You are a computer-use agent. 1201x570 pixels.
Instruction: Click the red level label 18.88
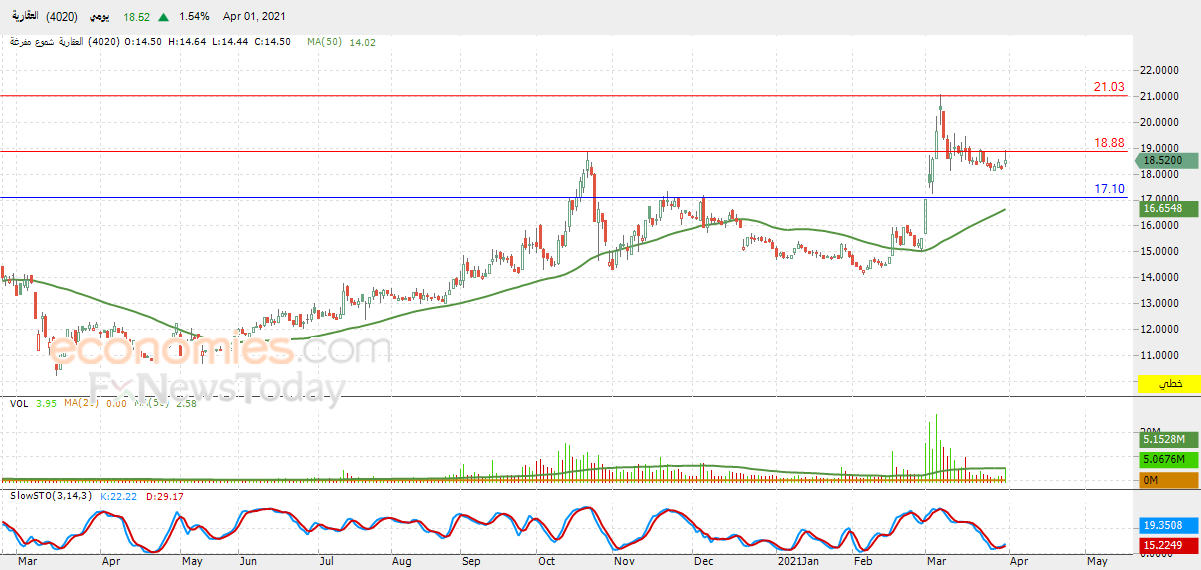(x=1109, y=143)
